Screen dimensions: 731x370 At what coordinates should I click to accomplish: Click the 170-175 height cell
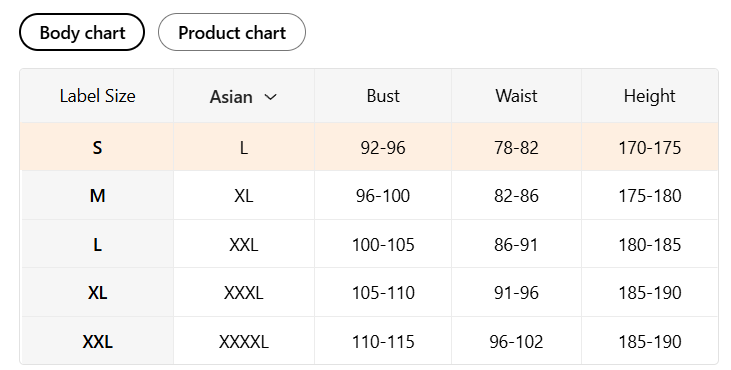coord(649,148)
